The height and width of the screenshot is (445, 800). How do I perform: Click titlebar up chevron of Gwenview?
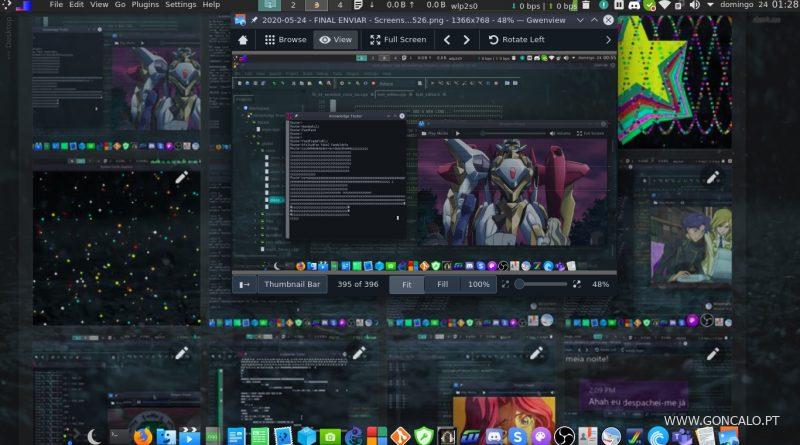pyautogui.click(x=594, y=20)
